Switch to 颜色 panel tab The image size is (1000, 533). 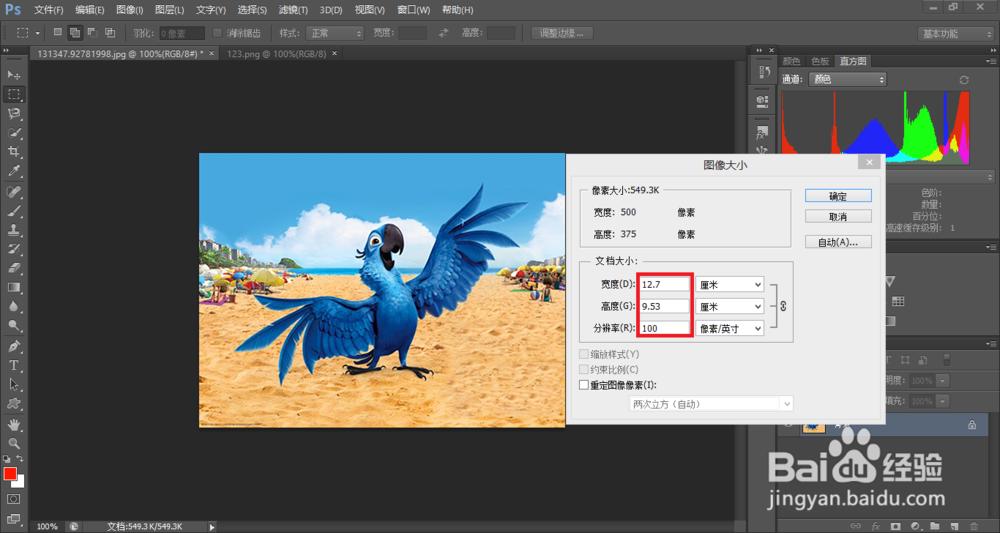coord(791,61)
